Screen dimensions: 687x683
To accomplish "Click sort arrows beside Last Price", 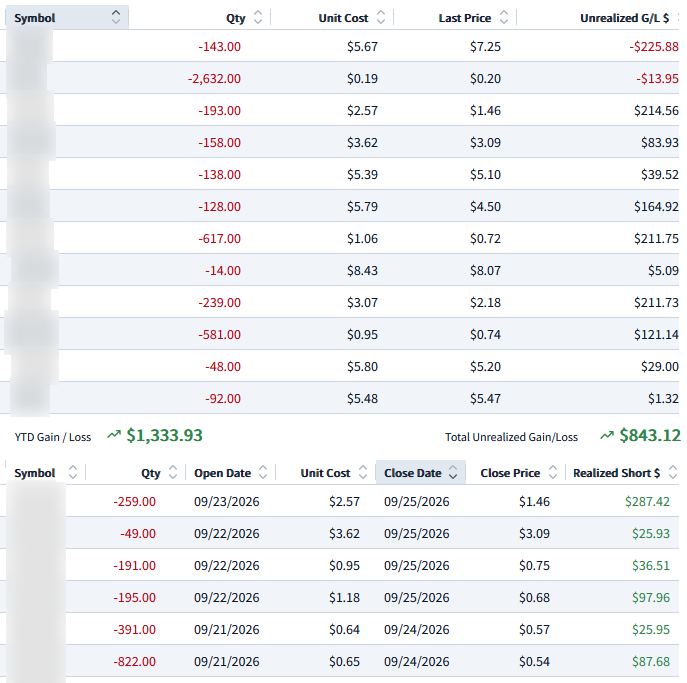I will click(504, 17).
